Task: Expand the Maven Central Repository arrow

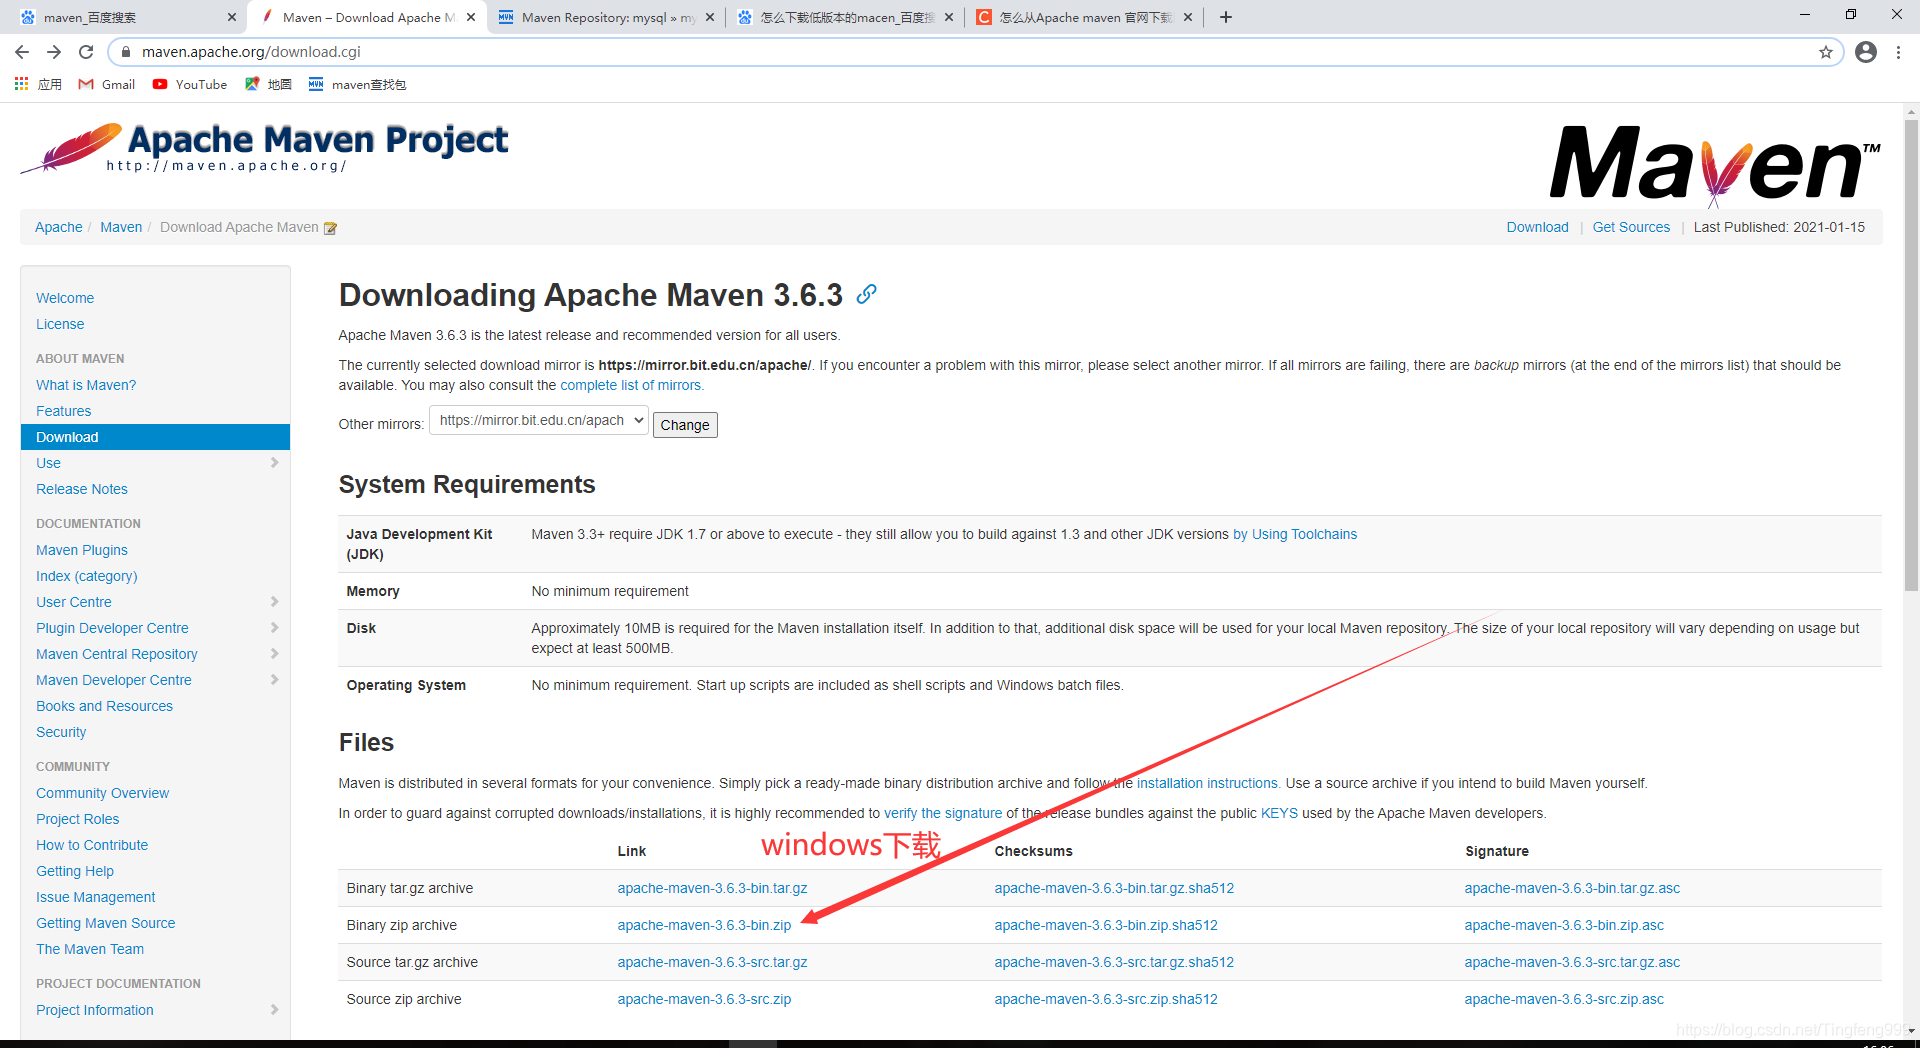Action: (274, 654)
